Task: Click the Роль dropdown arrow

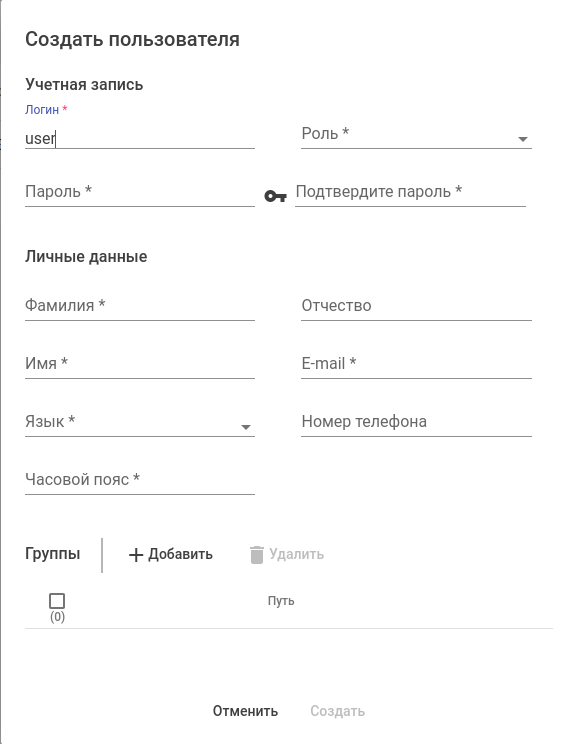Action: (x=523, y=139)
